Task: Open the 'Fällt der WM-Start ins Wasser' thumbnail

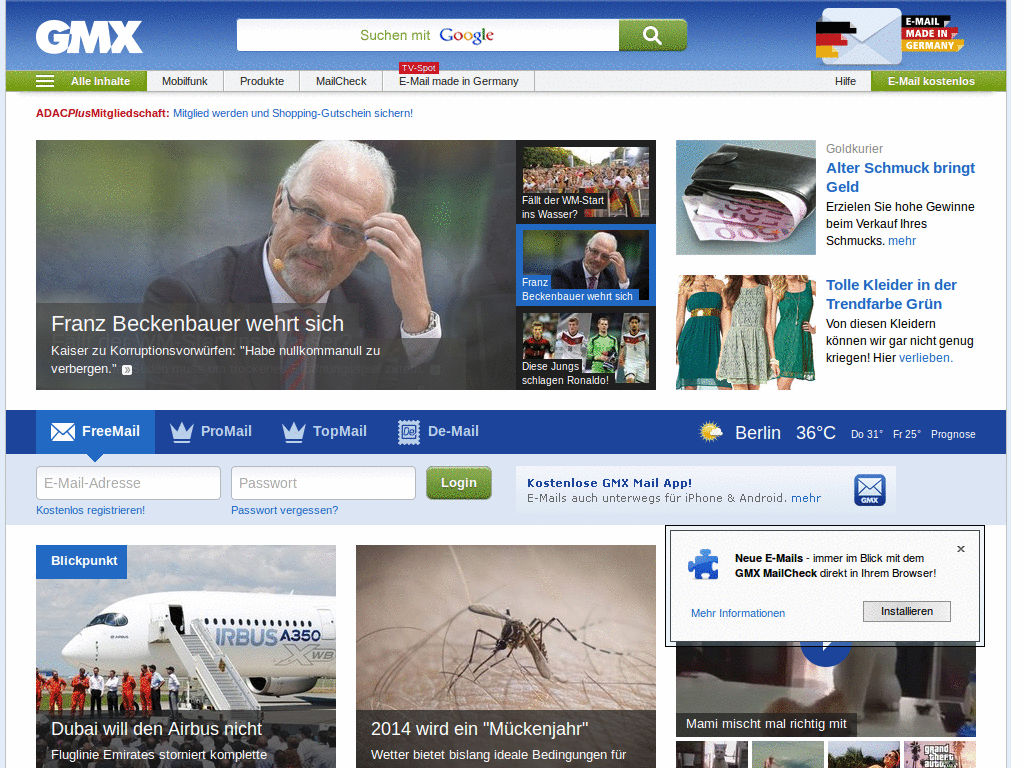Action: click(x=586, y=182)
